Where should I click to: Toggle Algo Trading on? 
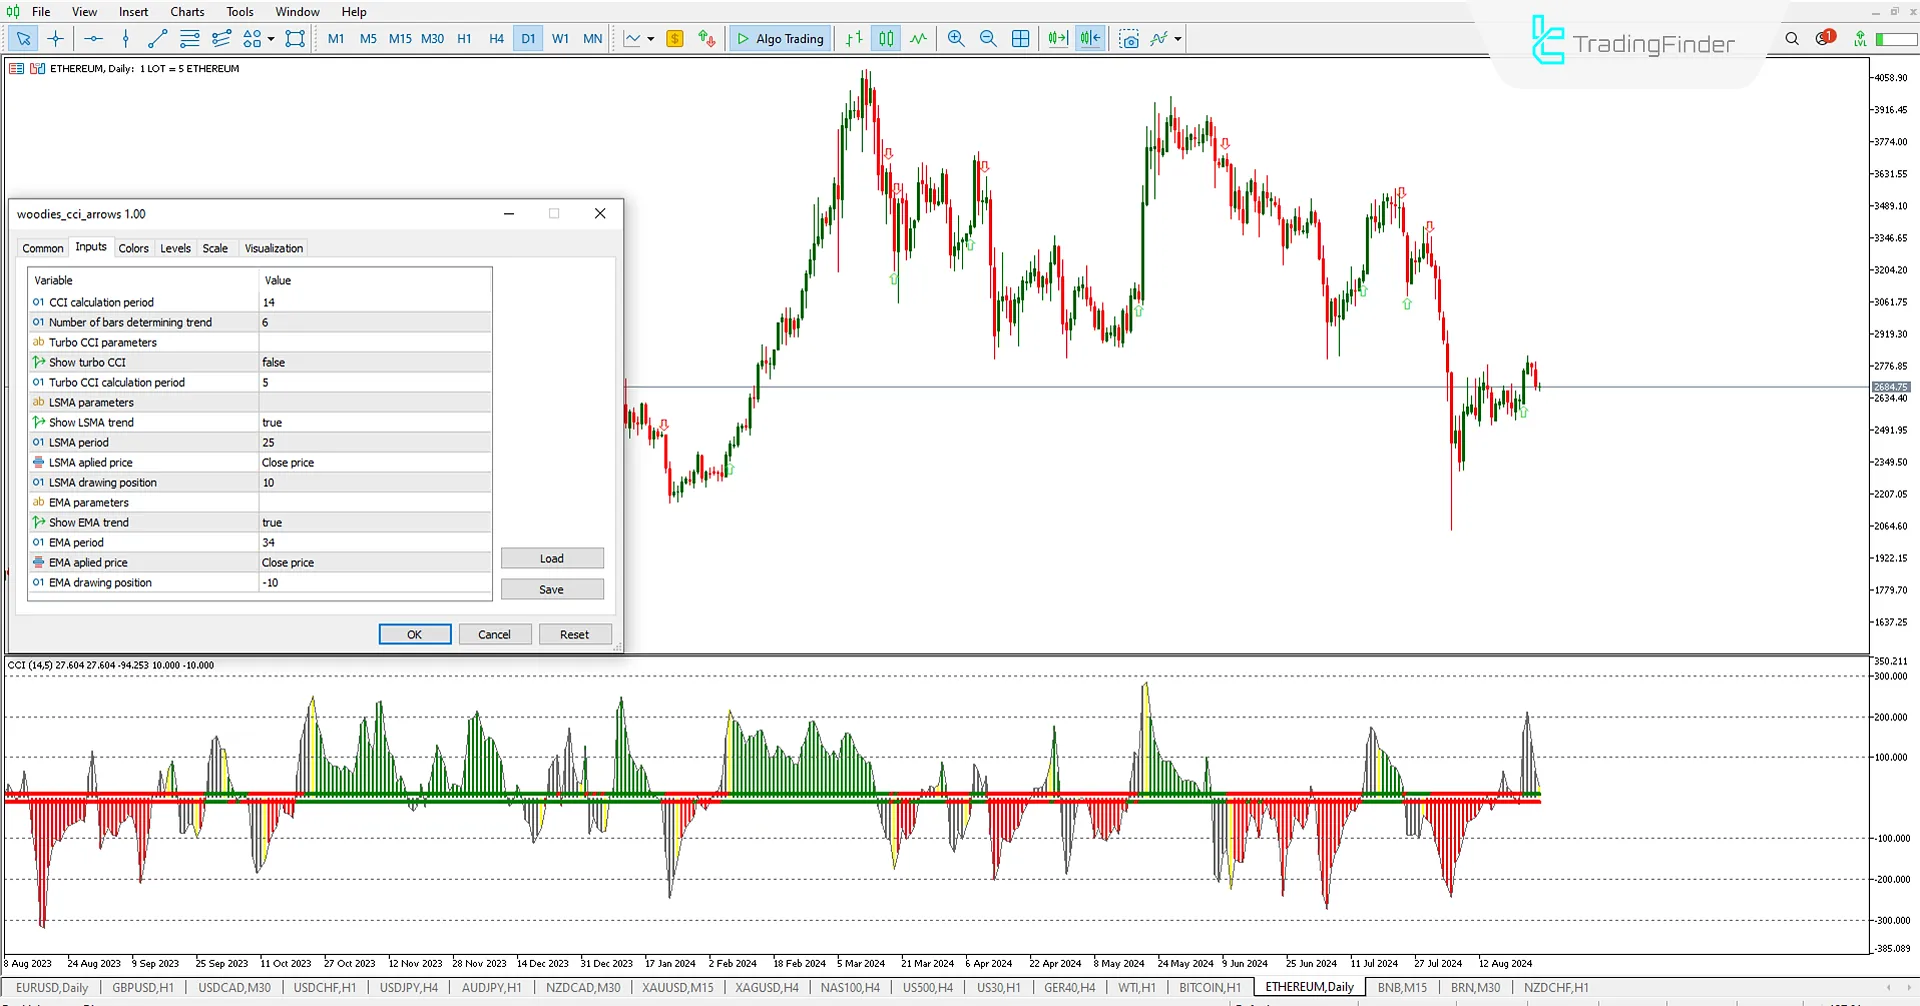[779, 38]
